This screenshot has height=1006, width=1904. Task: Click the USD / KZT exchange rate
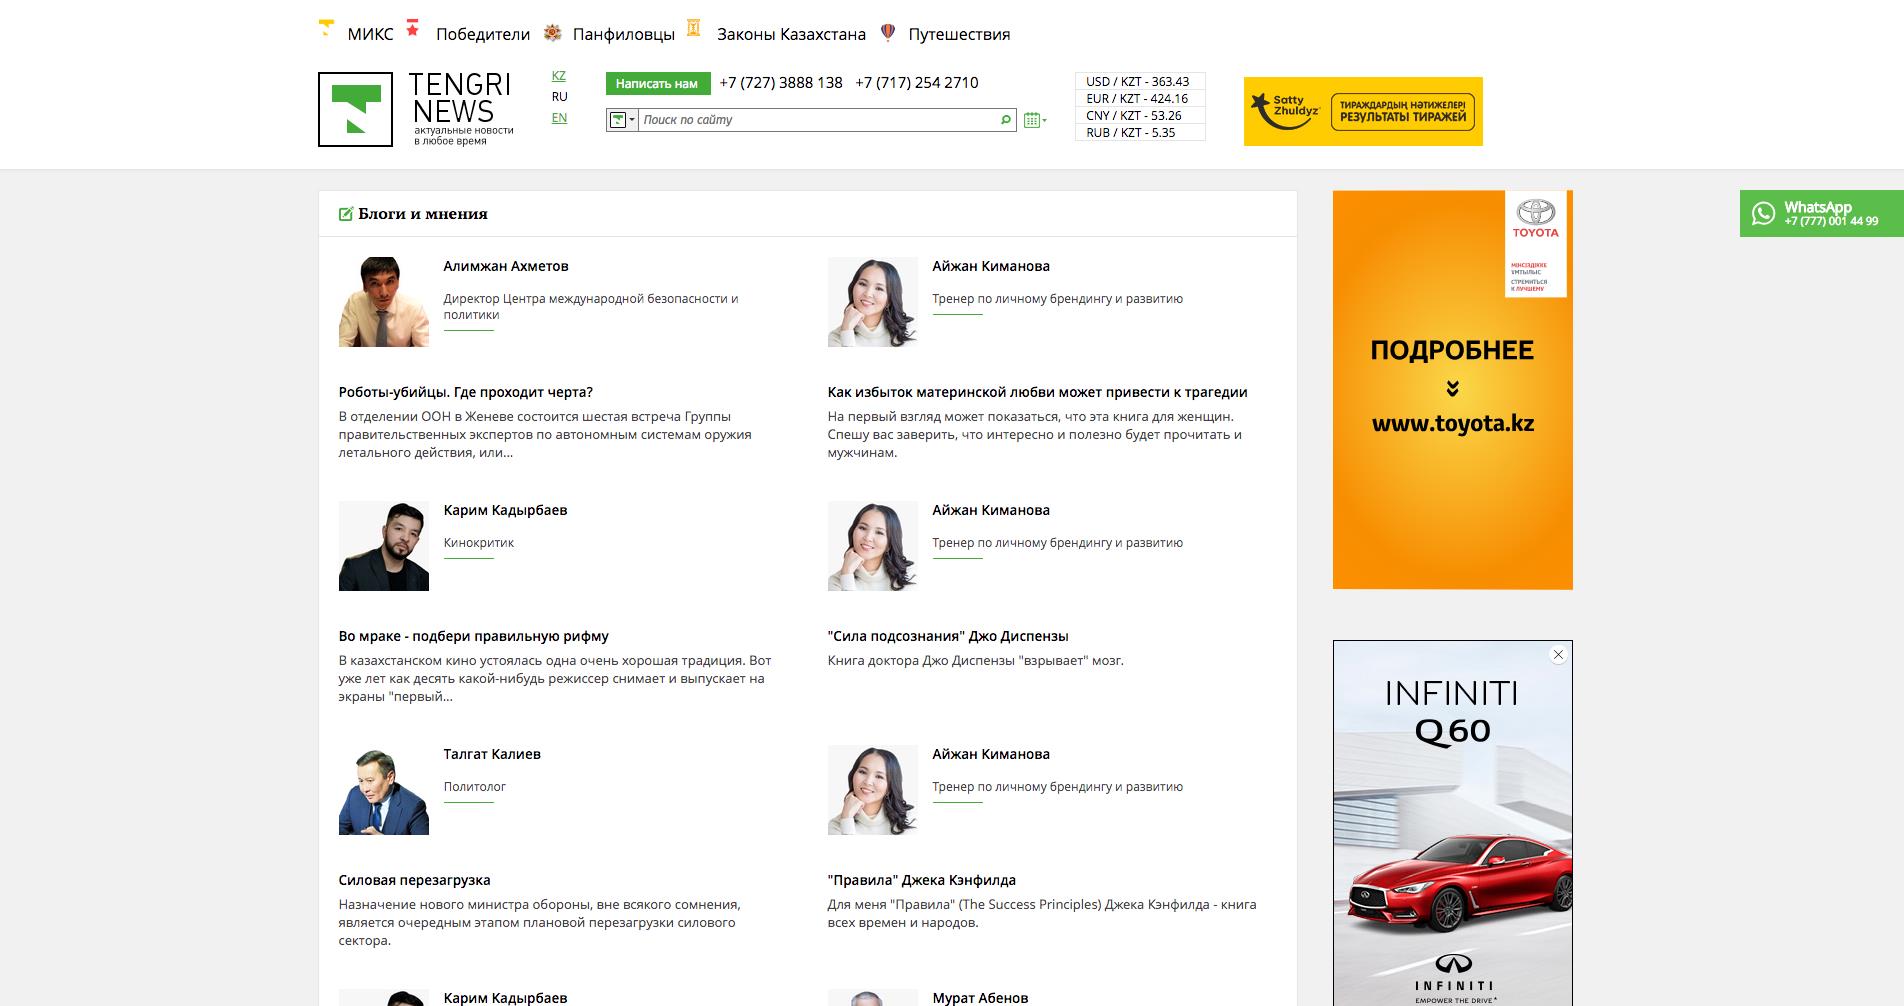pyautogui.click(x=1138, y=82)
